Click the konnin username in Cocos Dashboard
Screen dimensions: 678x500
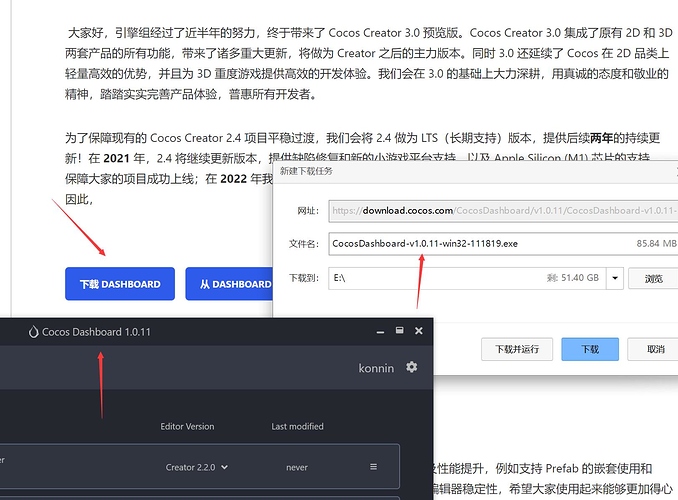pos(376,369)
